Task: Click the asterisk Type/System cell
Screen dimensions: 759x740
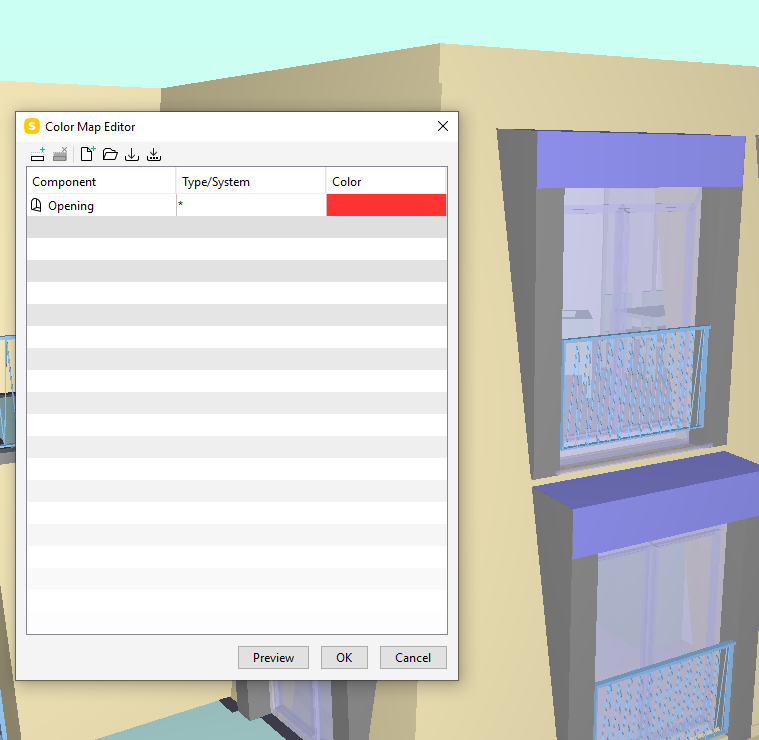Action: coord(251,205)
